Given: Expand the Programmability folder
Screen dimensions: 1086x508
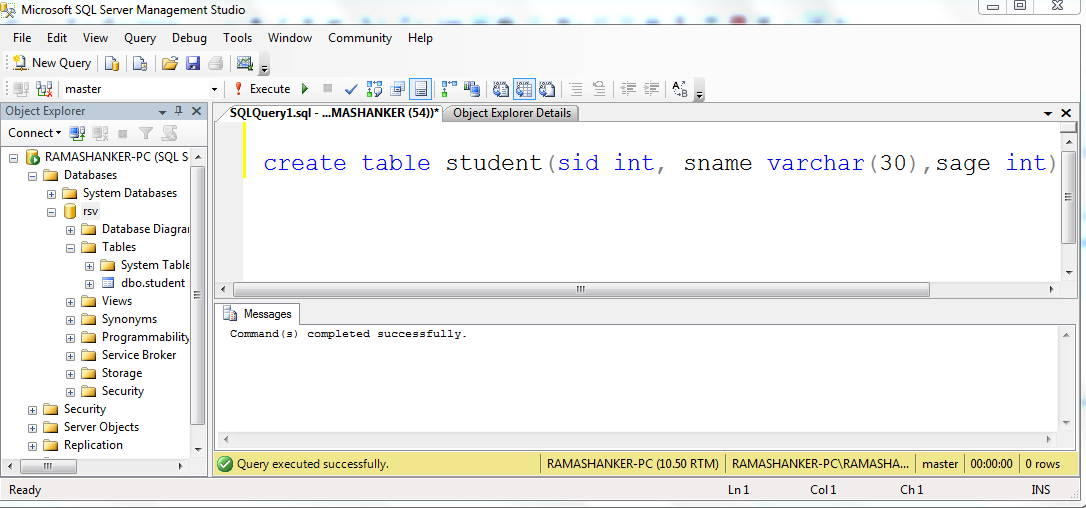Looking at the screenshot, I should pos(70,338).
